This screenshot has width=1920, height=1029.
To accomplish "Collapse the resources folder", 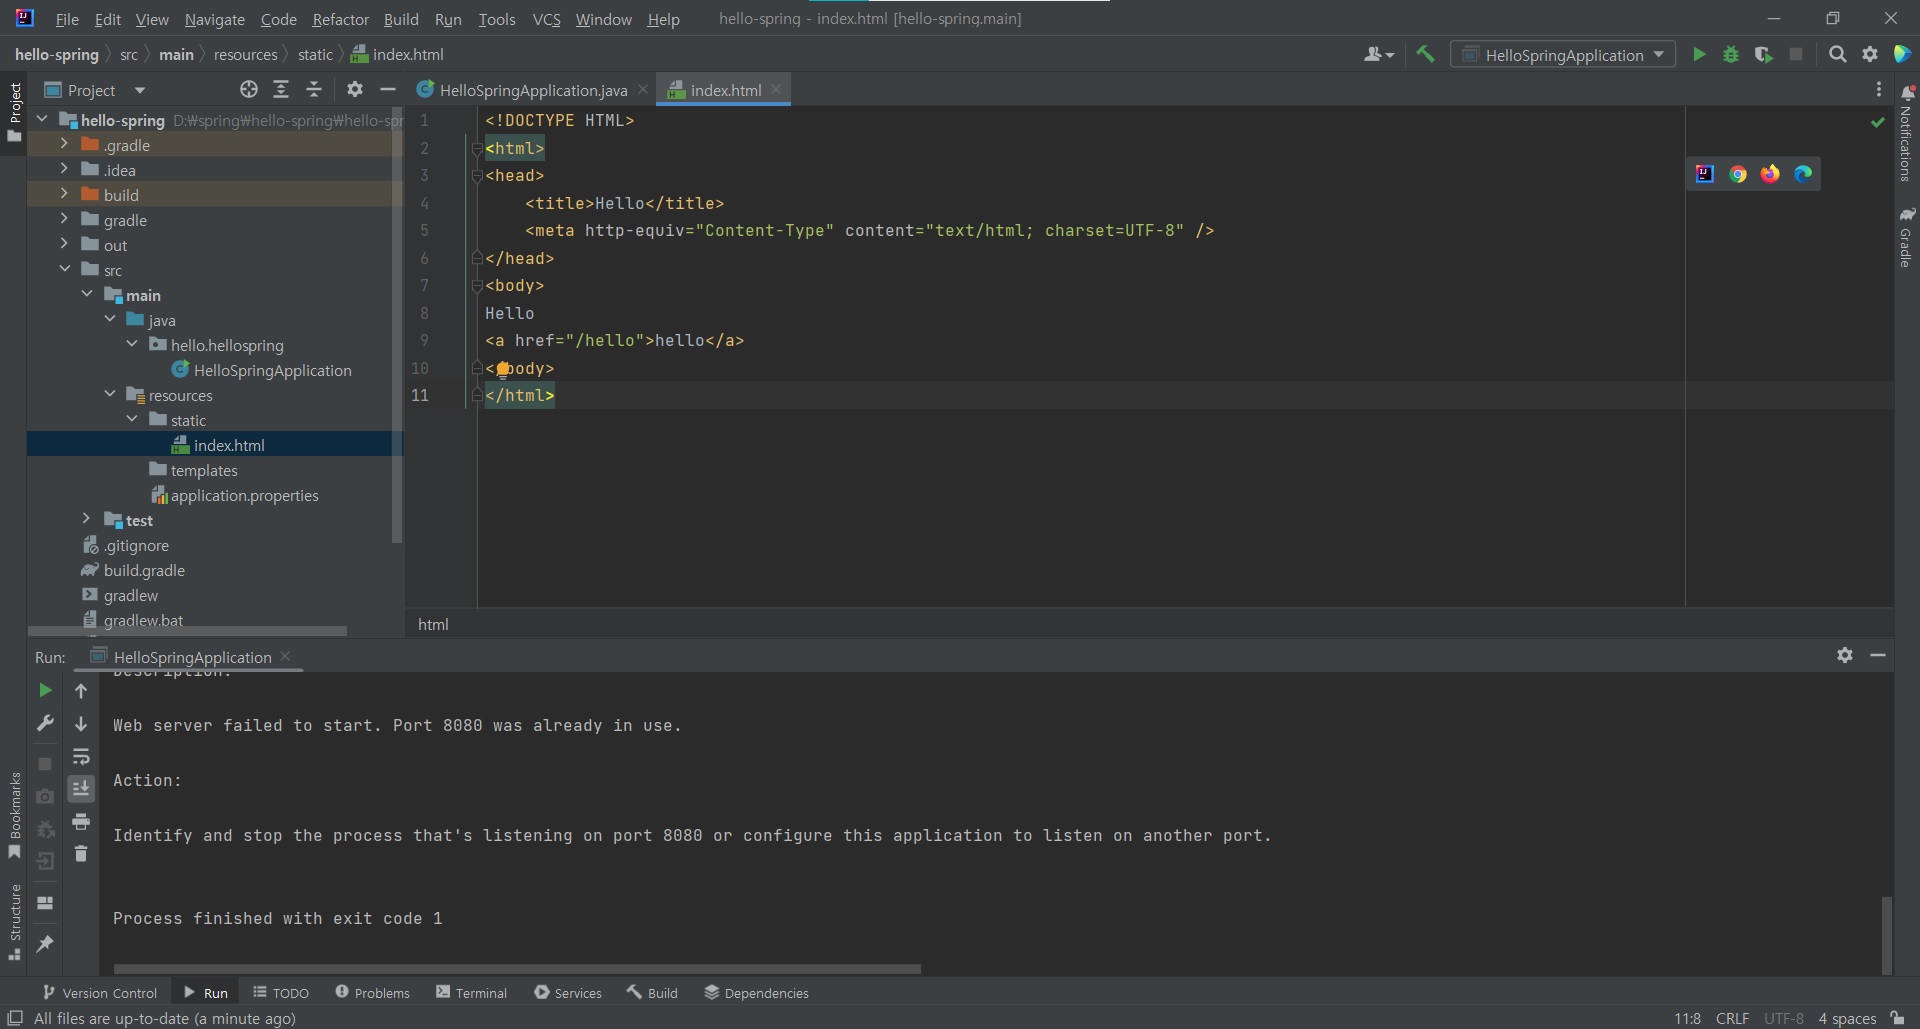I will (x=110, y=394).
